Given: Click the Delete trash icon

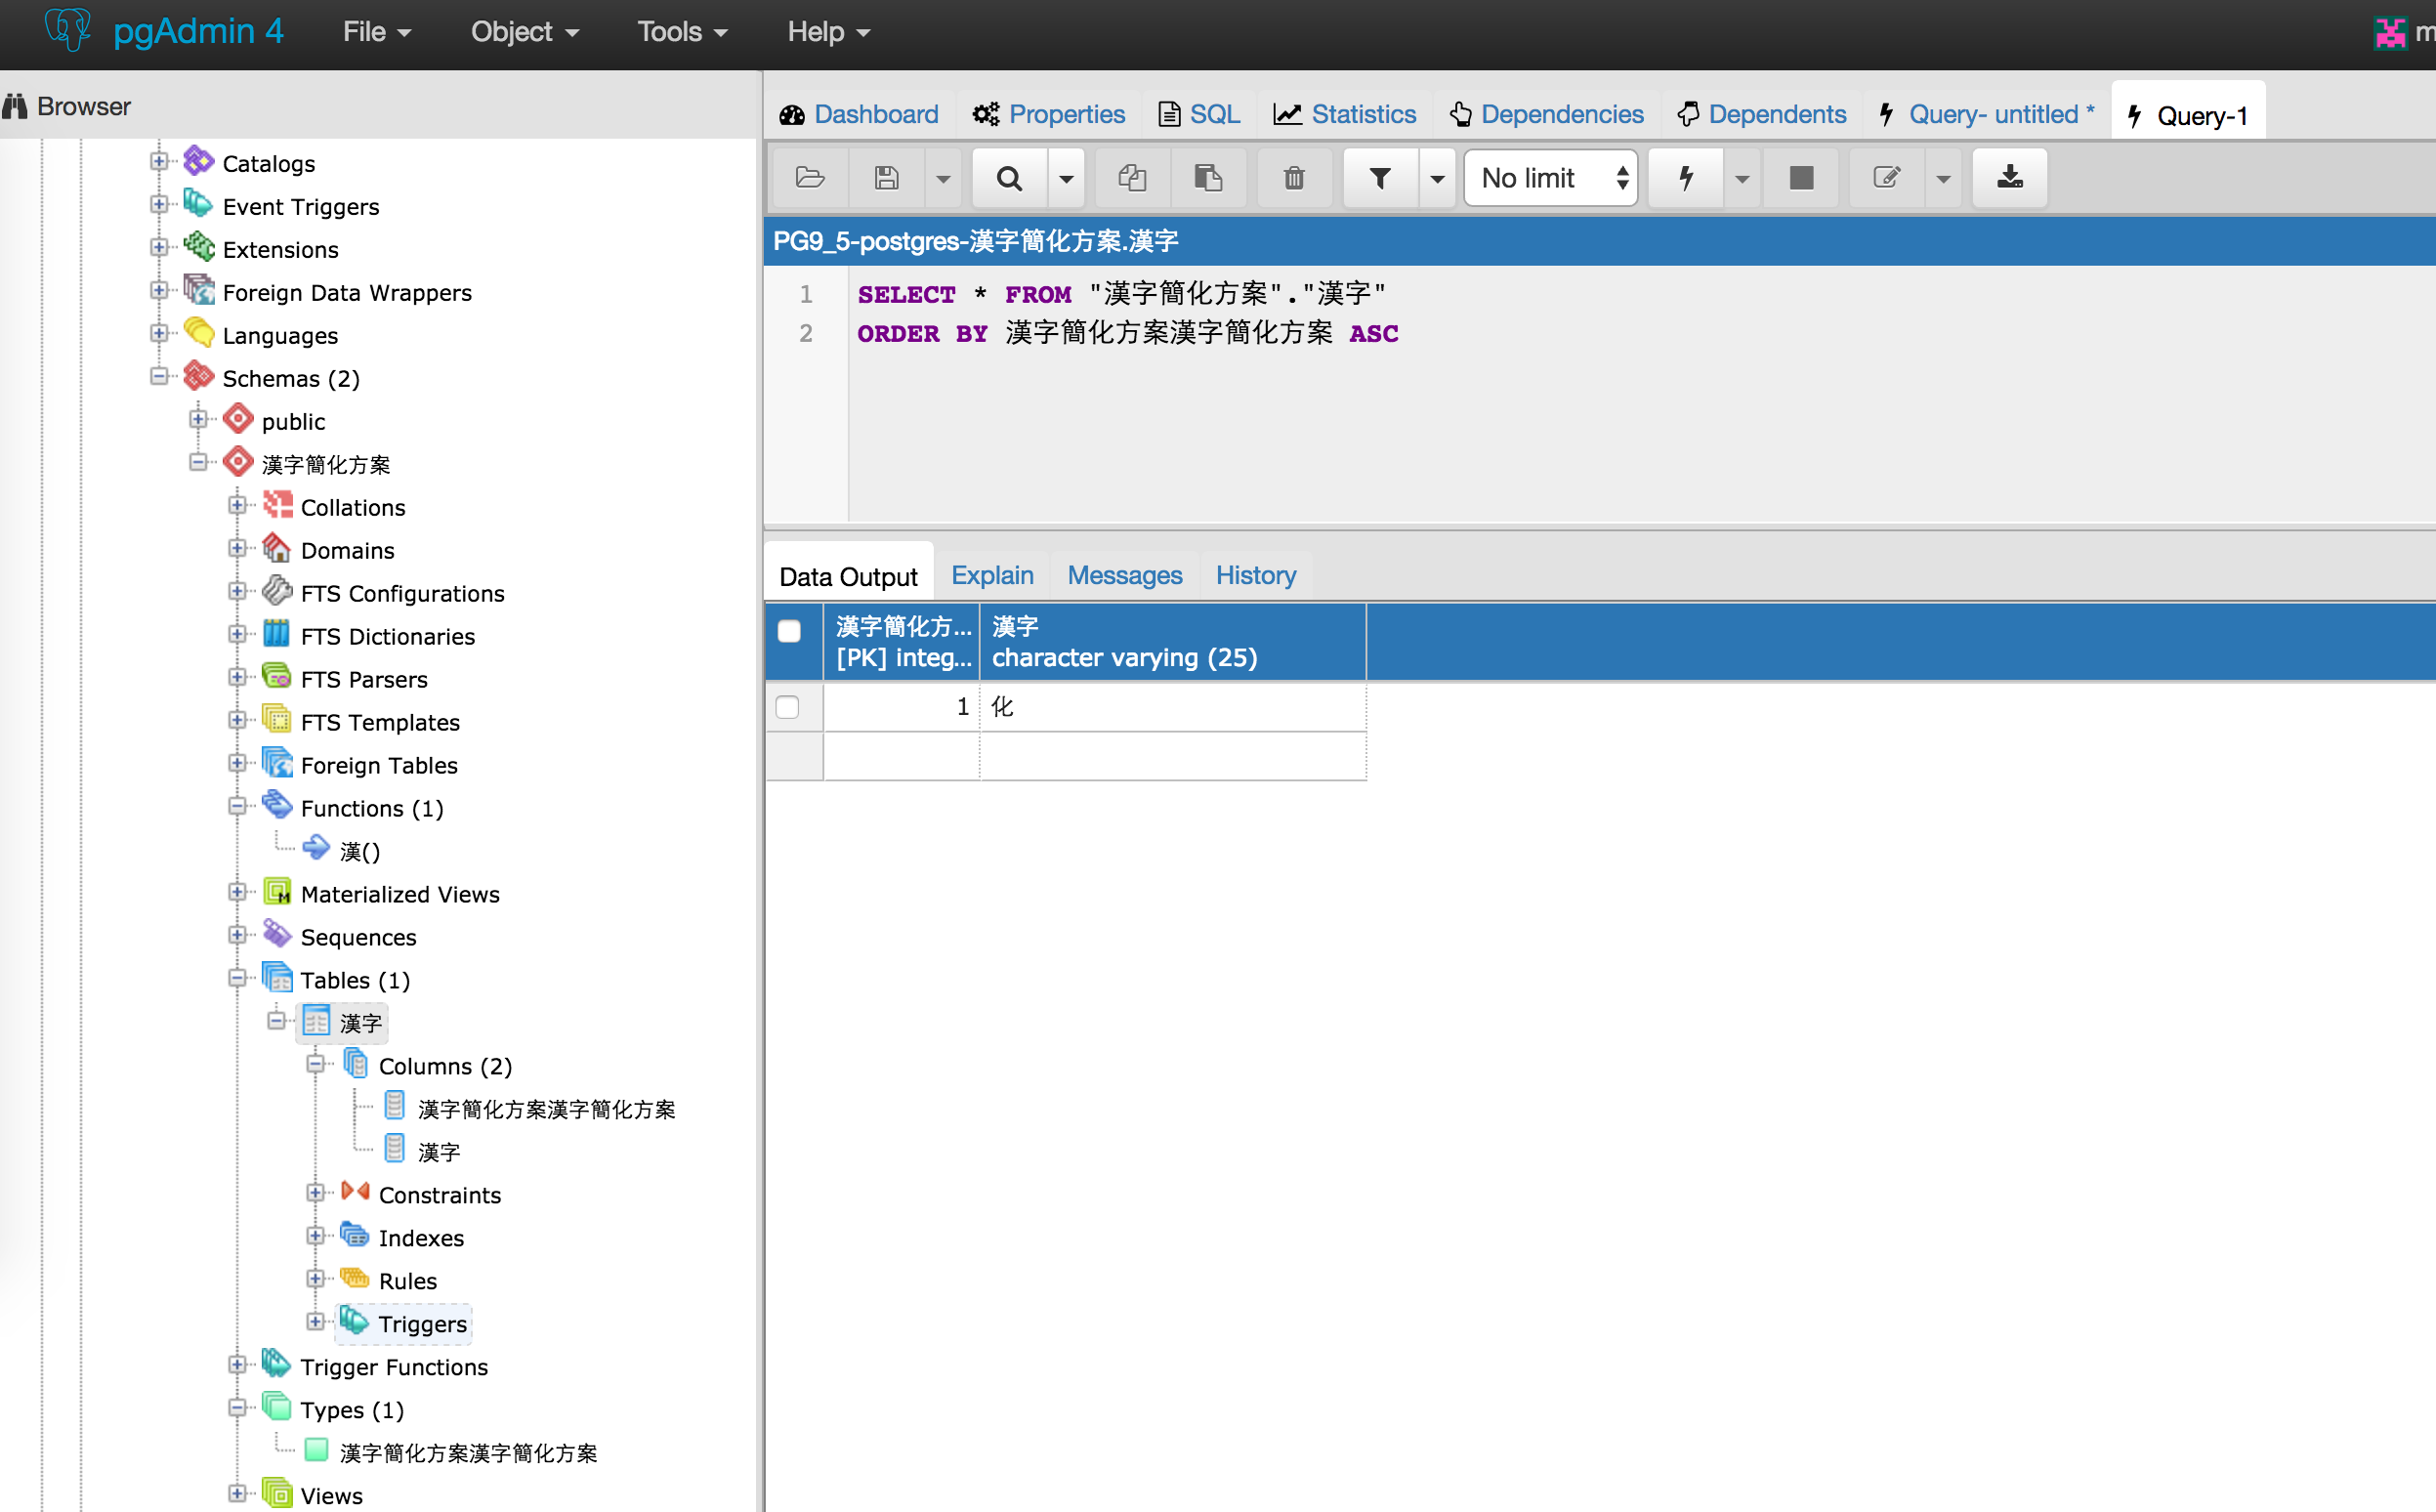Looking at the screenshot, I should [1293, 178].
